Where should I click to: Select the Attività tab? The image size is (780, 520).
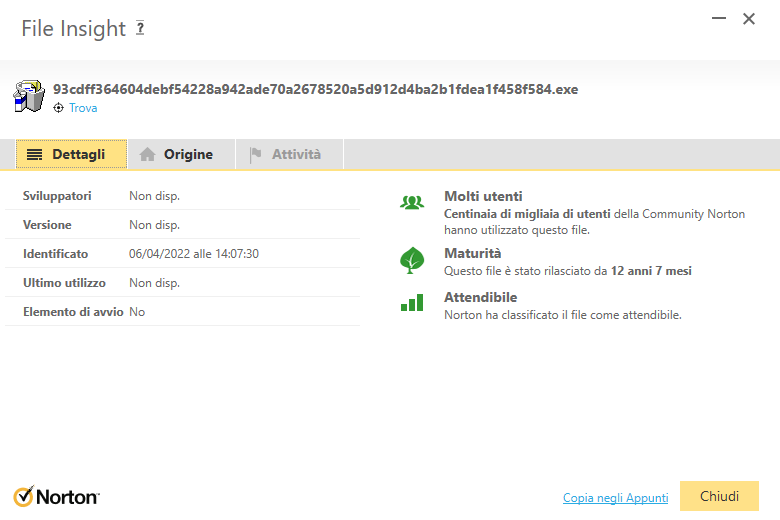(290, 154)
